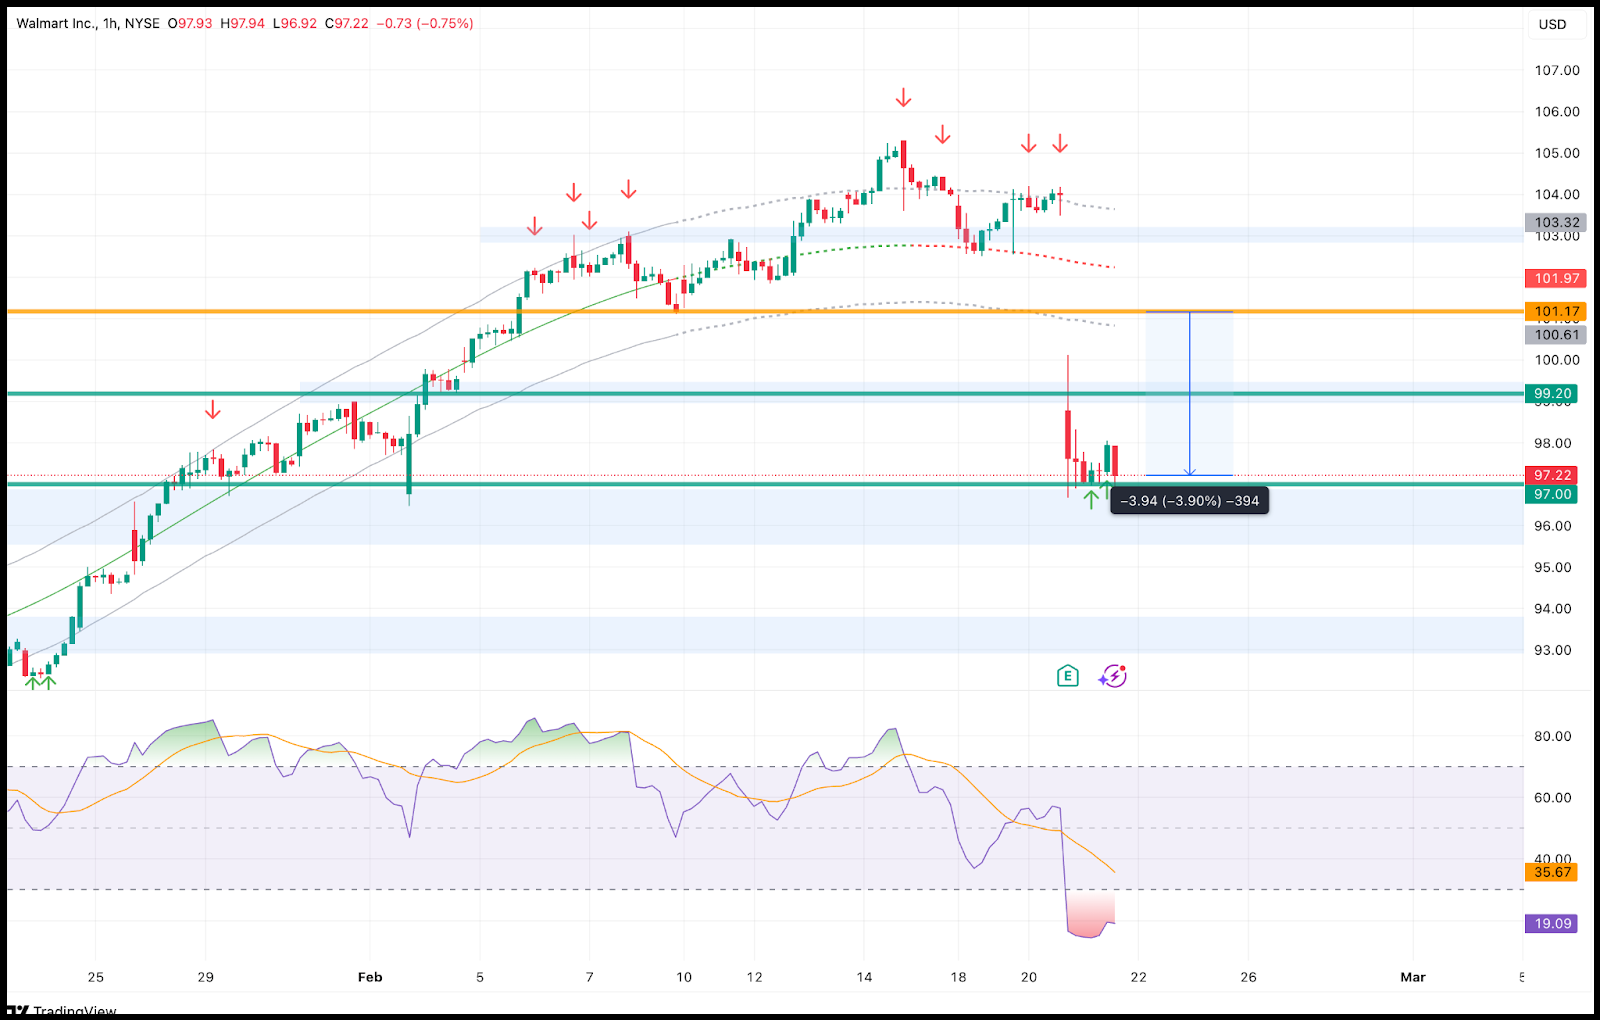Select the close value "C97.22"
Screen dimensions: 1600x1020
pos(347,23)
